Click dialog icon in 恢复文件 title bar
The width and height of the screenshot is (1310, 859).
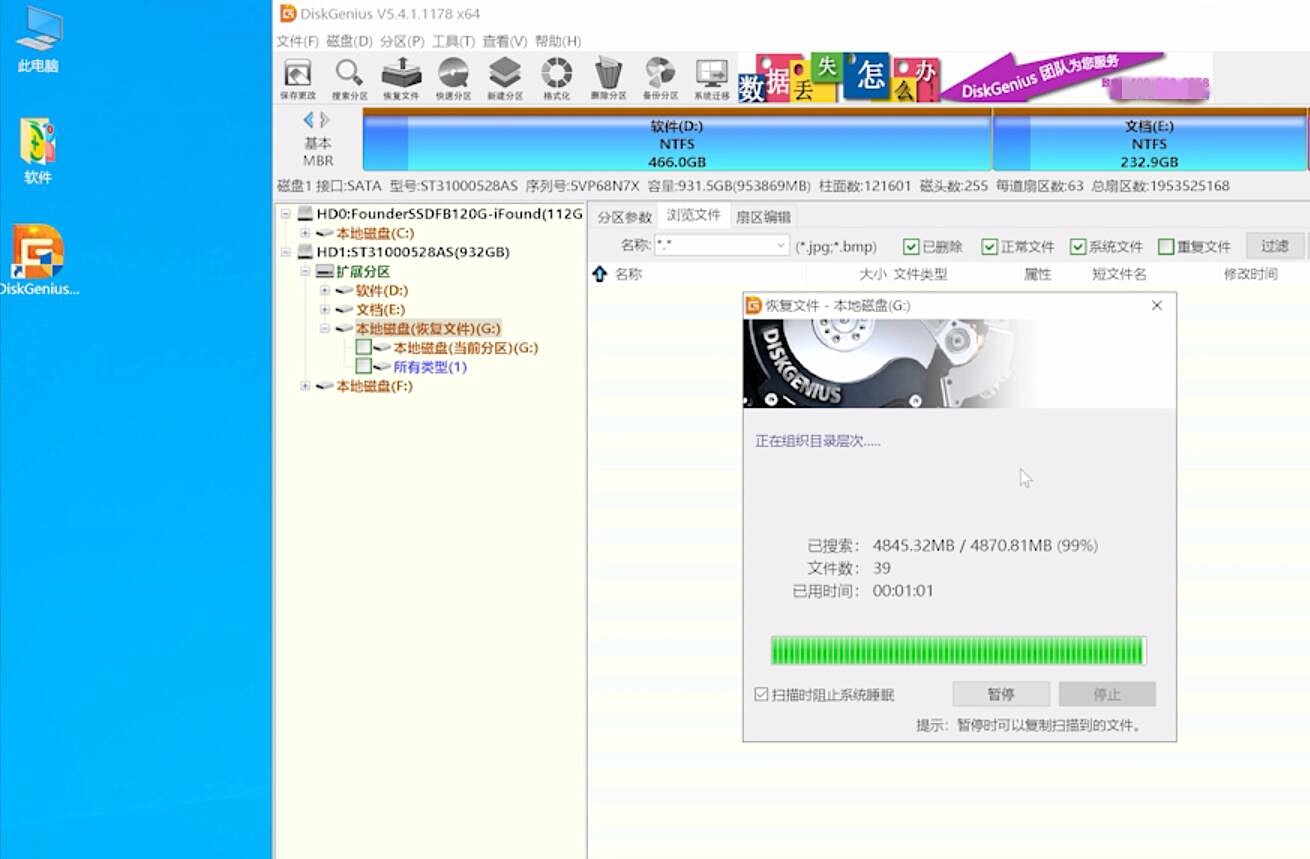[x=753, y=305]
